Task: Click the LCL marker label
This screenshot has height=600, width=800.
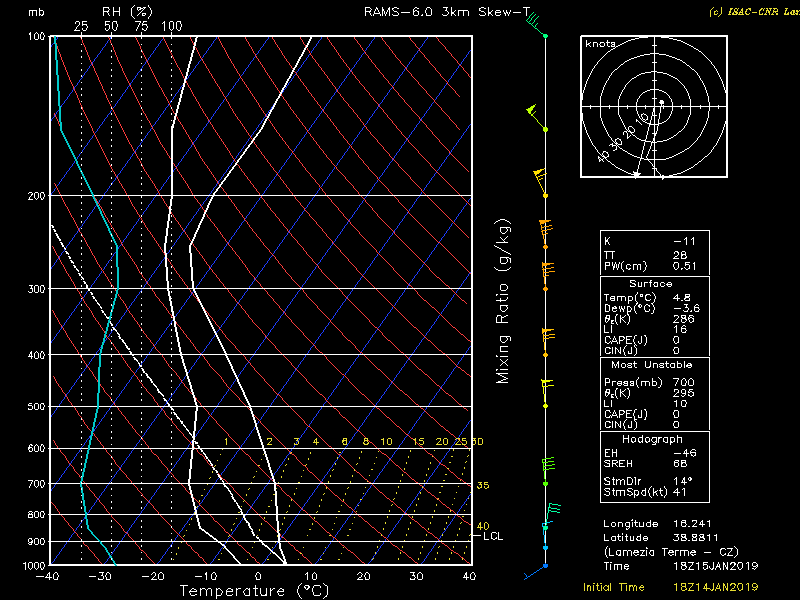Action: tap(493, 536)
